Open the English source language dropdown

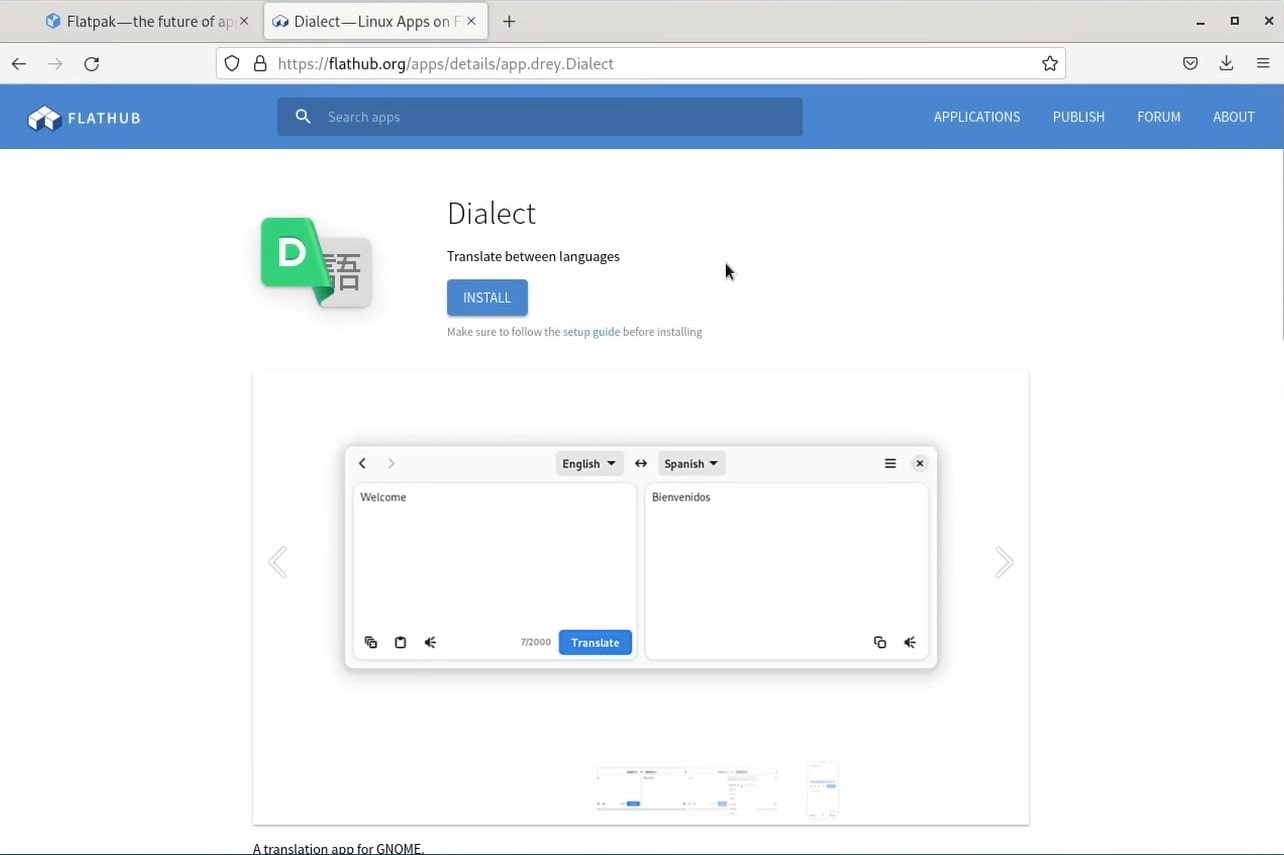point(589,464)
